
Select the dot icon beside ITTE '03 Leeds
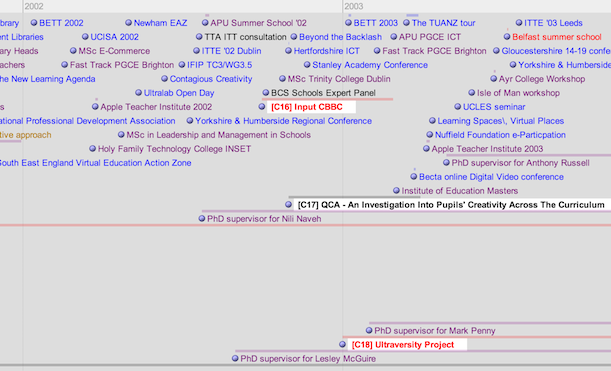519,23
